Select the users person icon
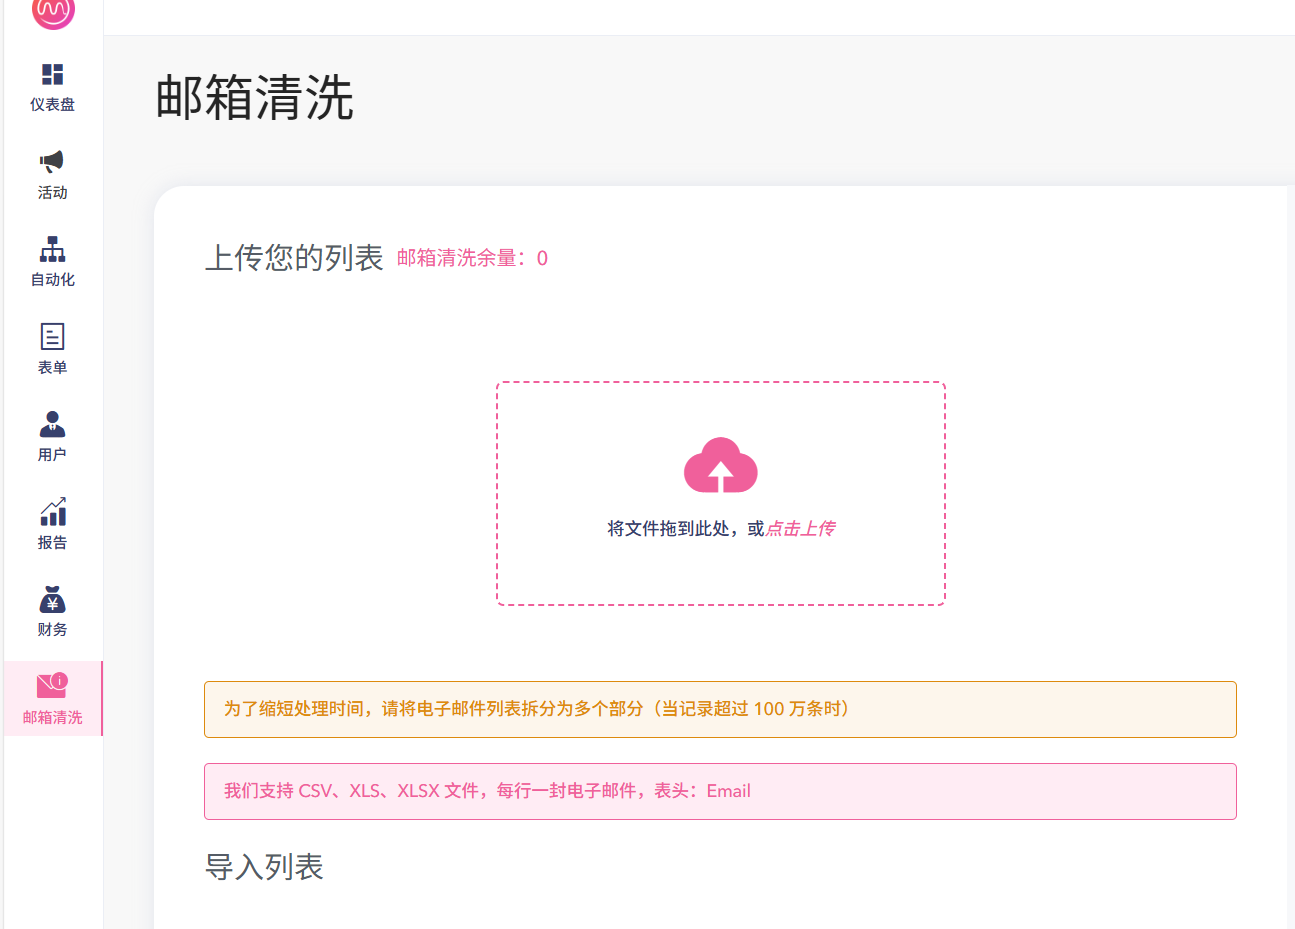This screenshot has height=929, width=1295. point(52,424)
